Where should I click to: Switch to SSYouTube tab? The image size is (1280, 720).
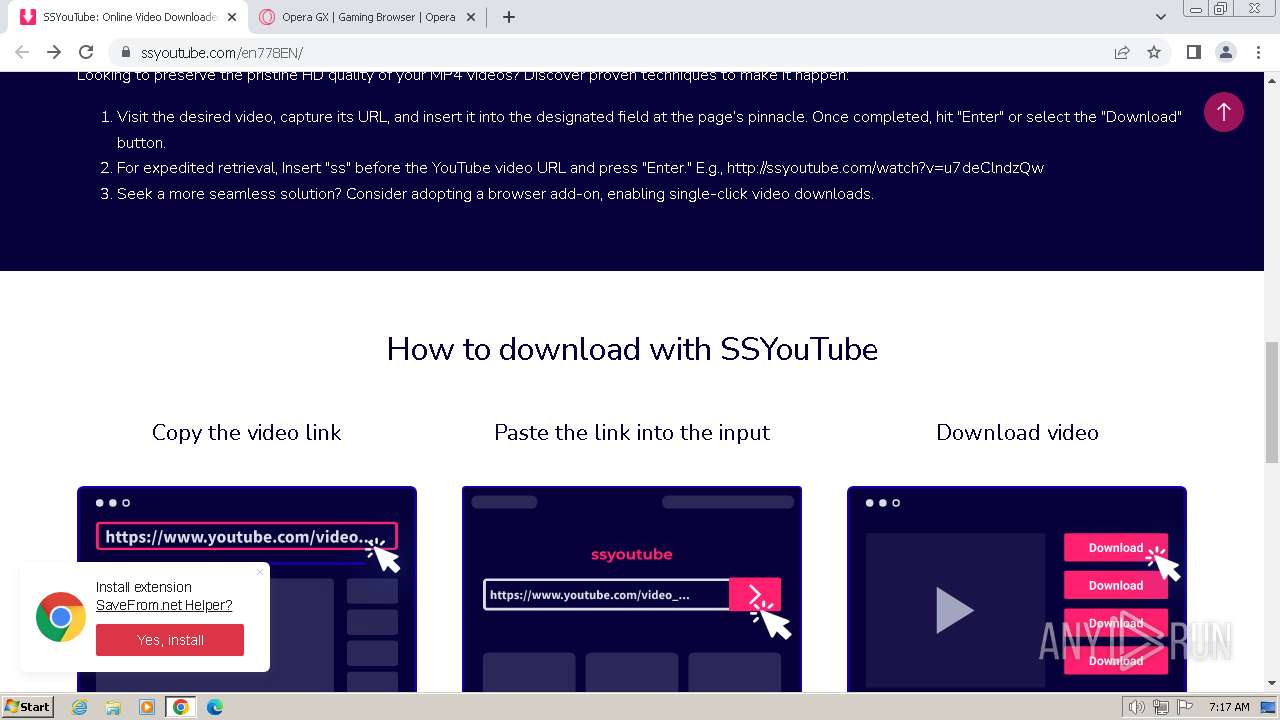[128, 17]
